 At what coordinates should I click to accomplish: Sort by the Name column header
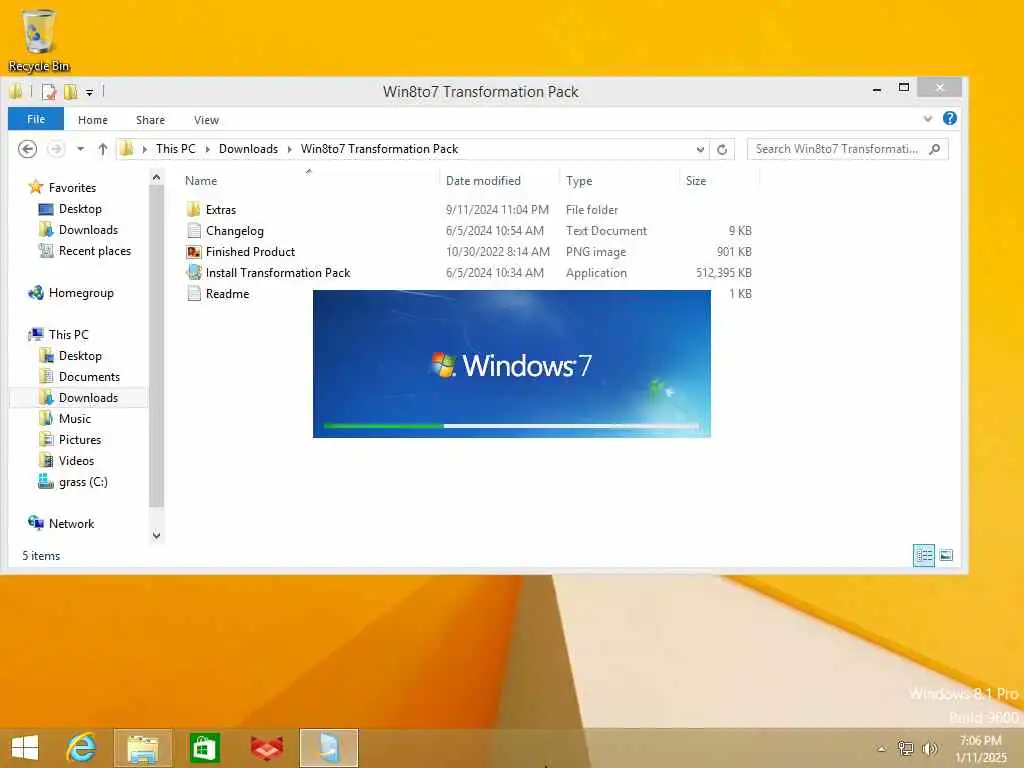click(x=200, y=181)
